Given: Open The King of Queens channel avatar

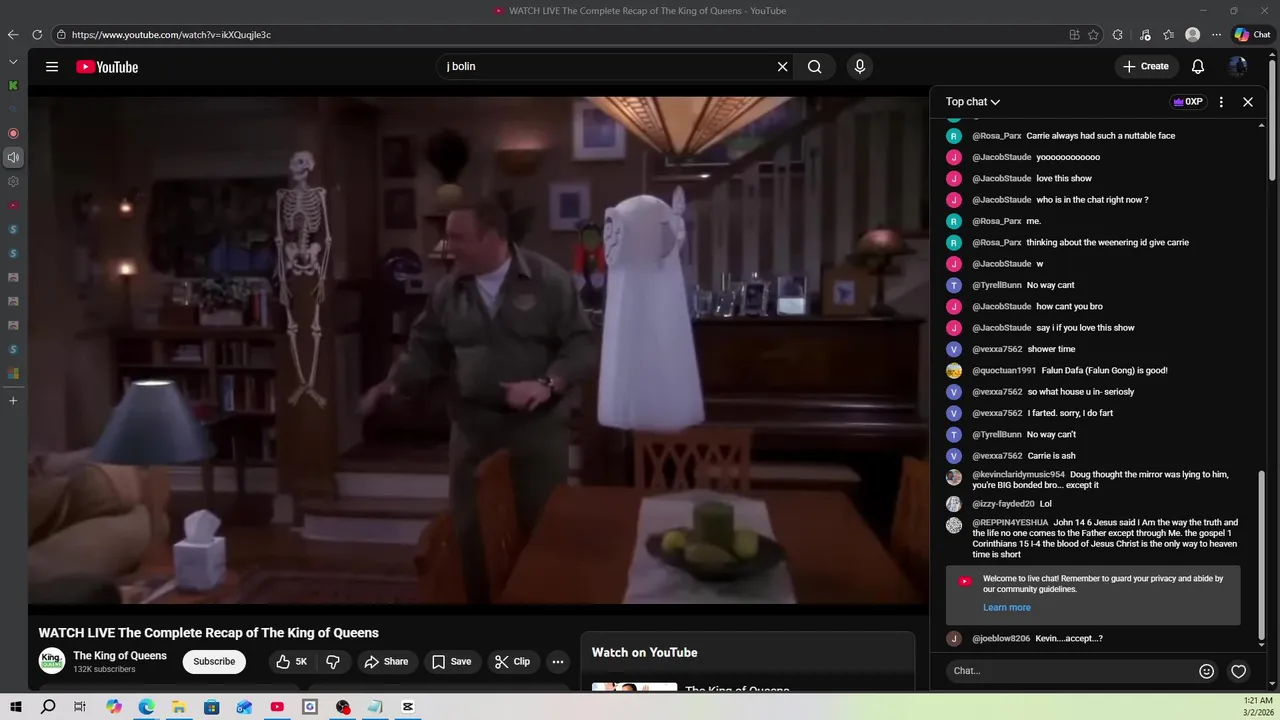Looking at the screenshot, I should (x=52, y=661).
